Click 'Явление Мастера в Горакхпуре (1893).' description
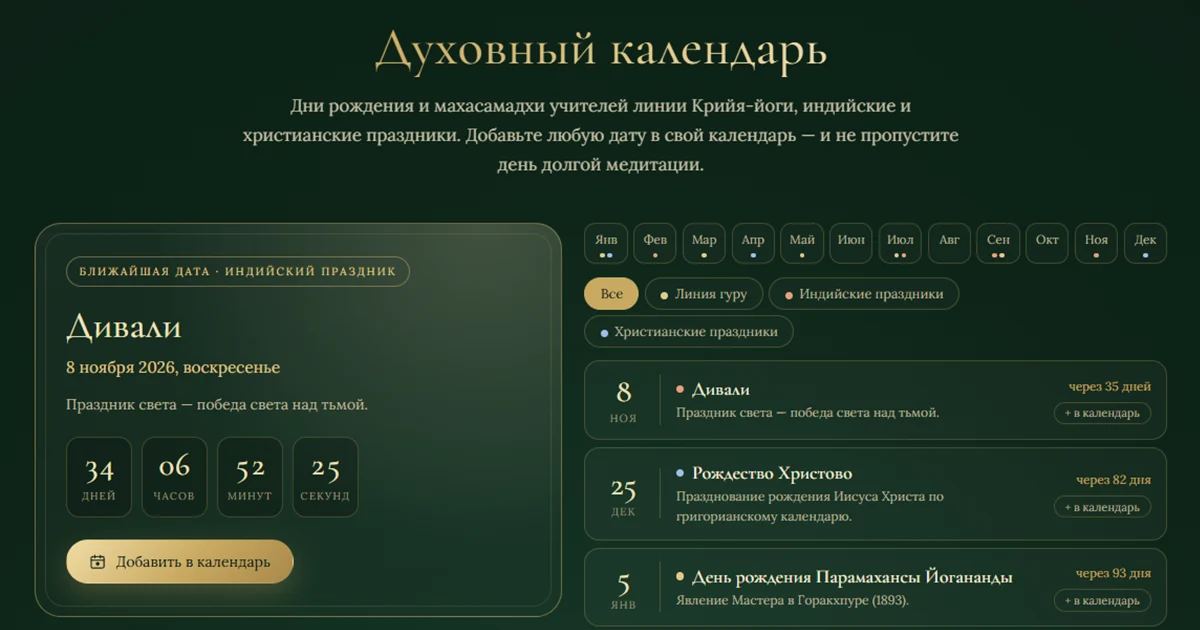 click(792, 601)
